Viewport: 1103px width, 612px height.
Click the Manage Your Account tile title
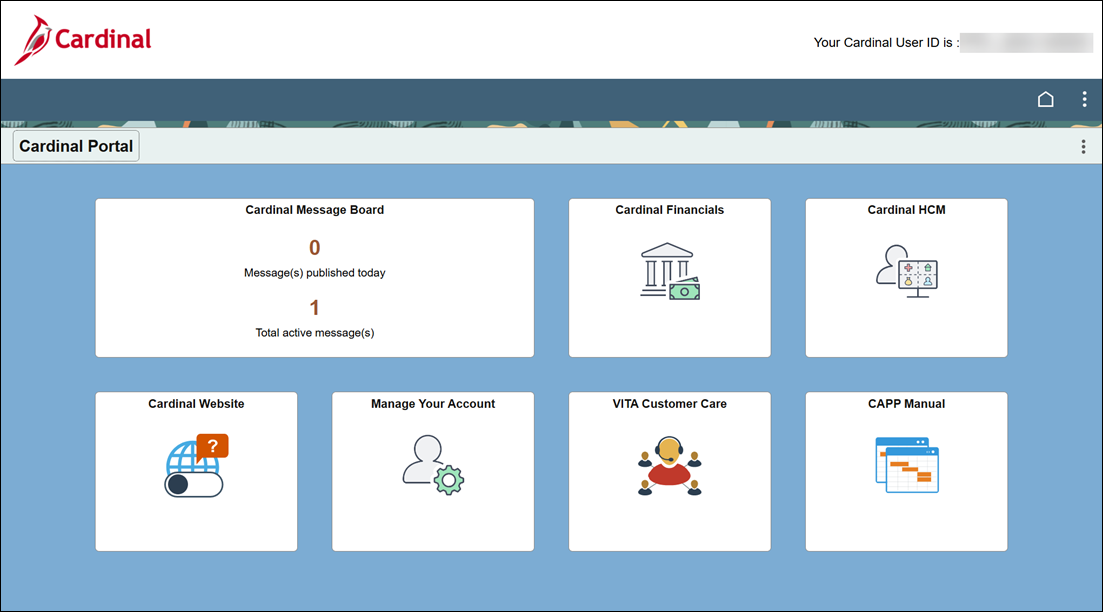coord(433,404)
